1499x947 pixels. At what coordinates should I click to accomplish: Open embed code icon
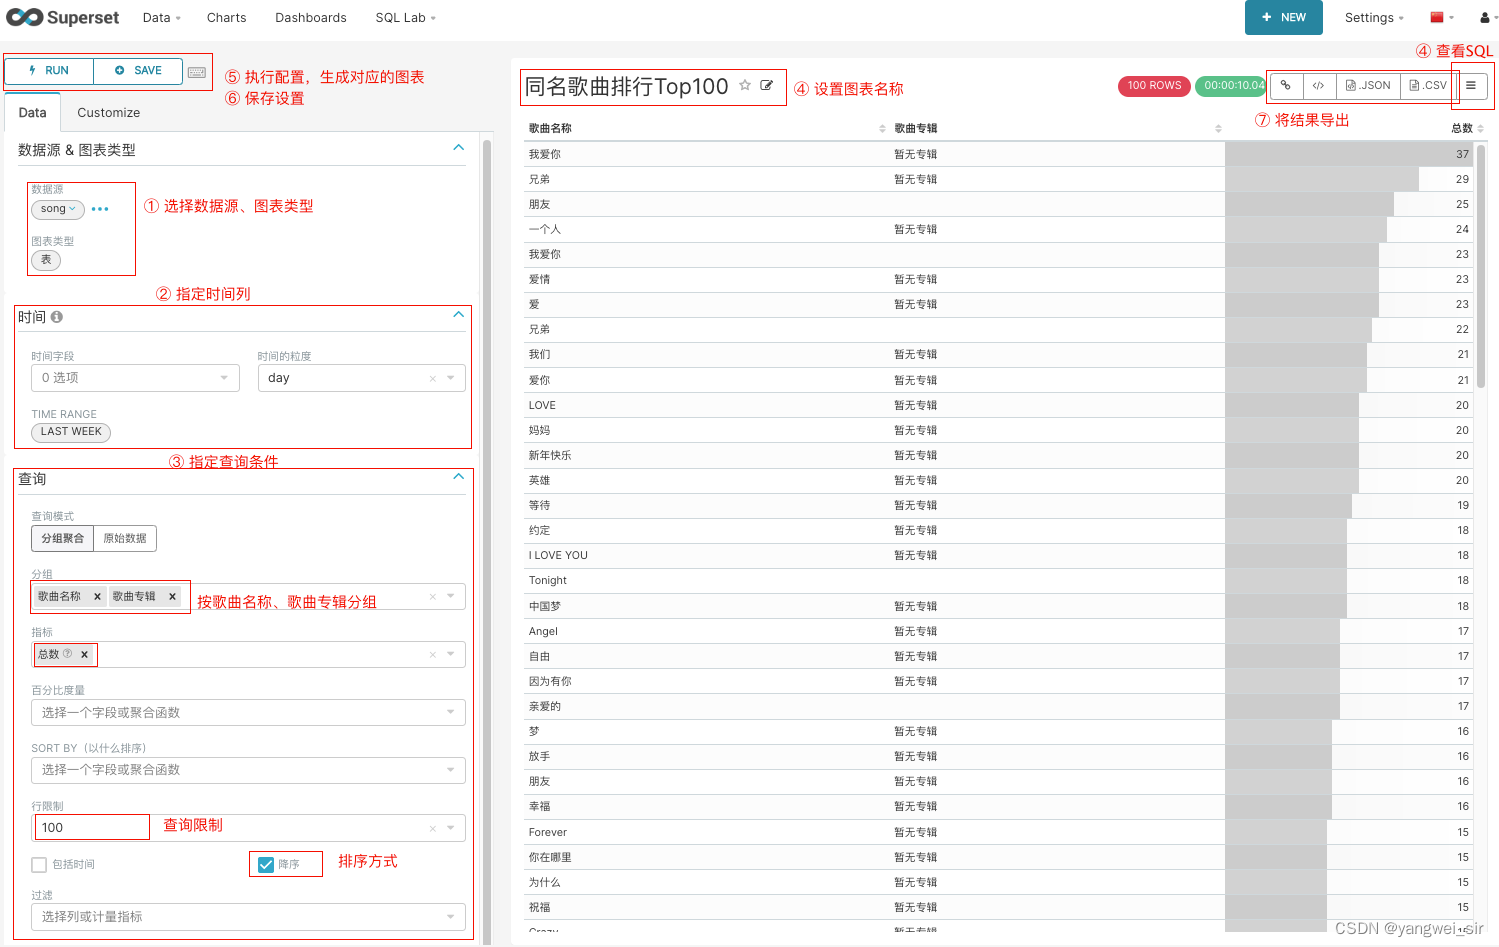1319,86
